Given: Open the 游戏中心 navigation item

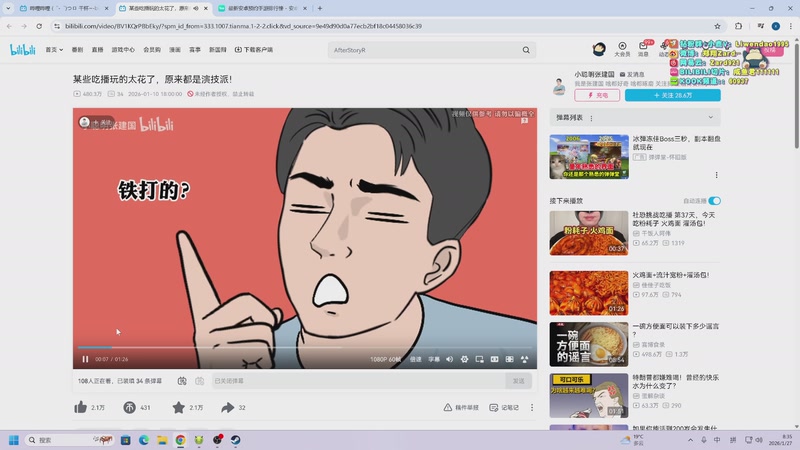Looking at the screenshot, I should (x=123, y=49).
